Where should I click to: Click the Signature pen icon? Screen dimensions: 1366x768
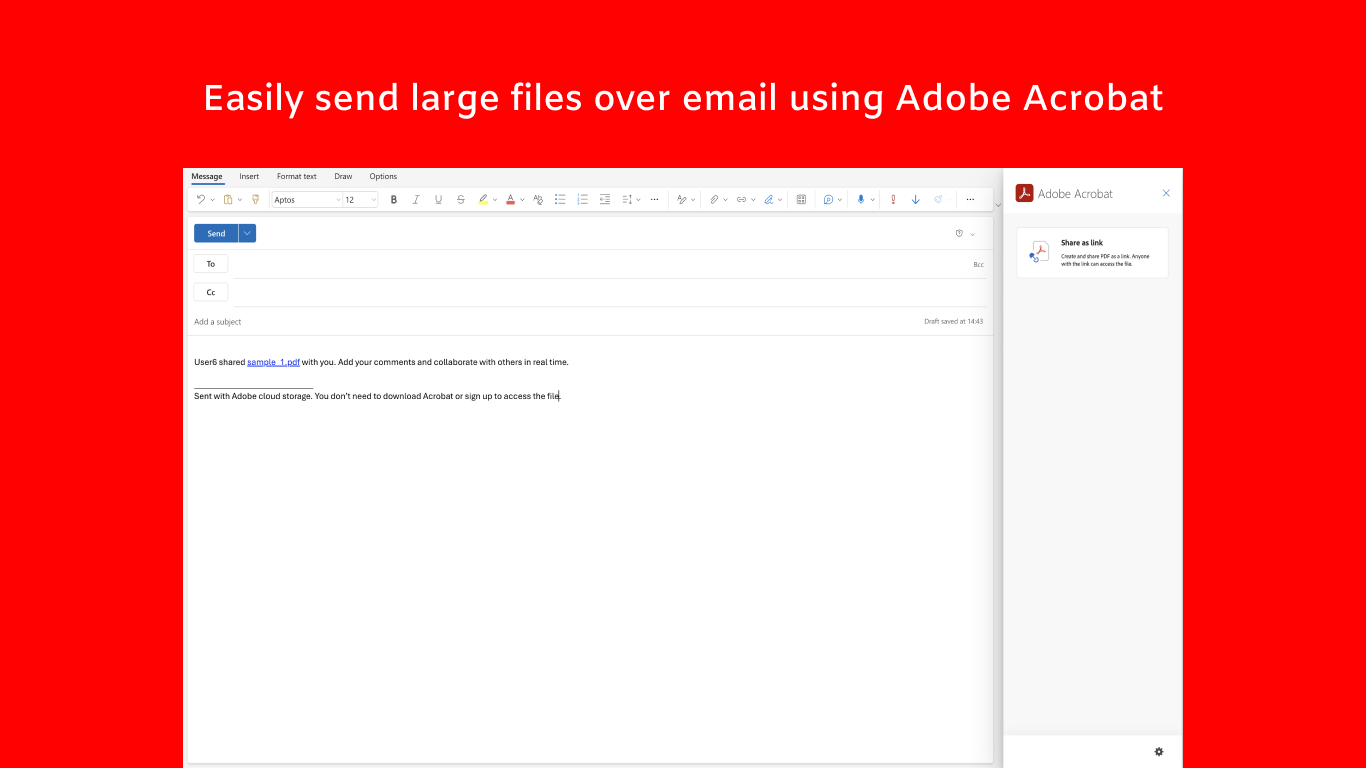(x=769, y=199)
